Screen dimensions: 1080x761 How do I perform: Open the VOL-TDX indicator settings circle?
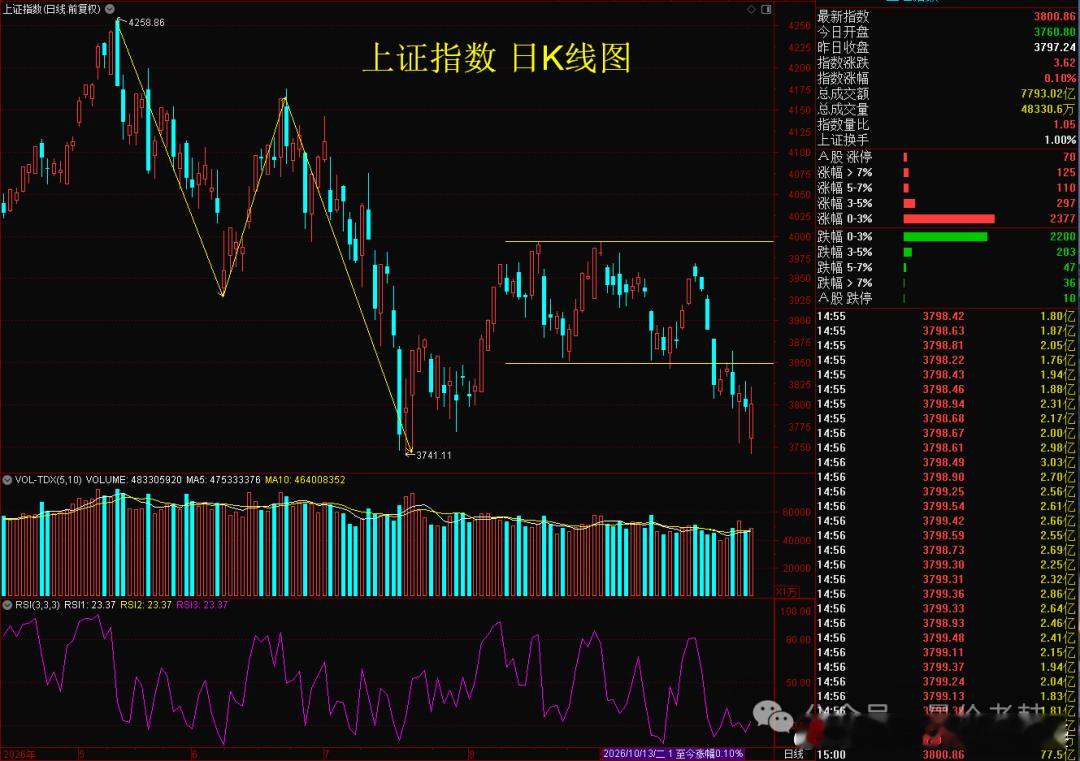click(x=8, y=479)
